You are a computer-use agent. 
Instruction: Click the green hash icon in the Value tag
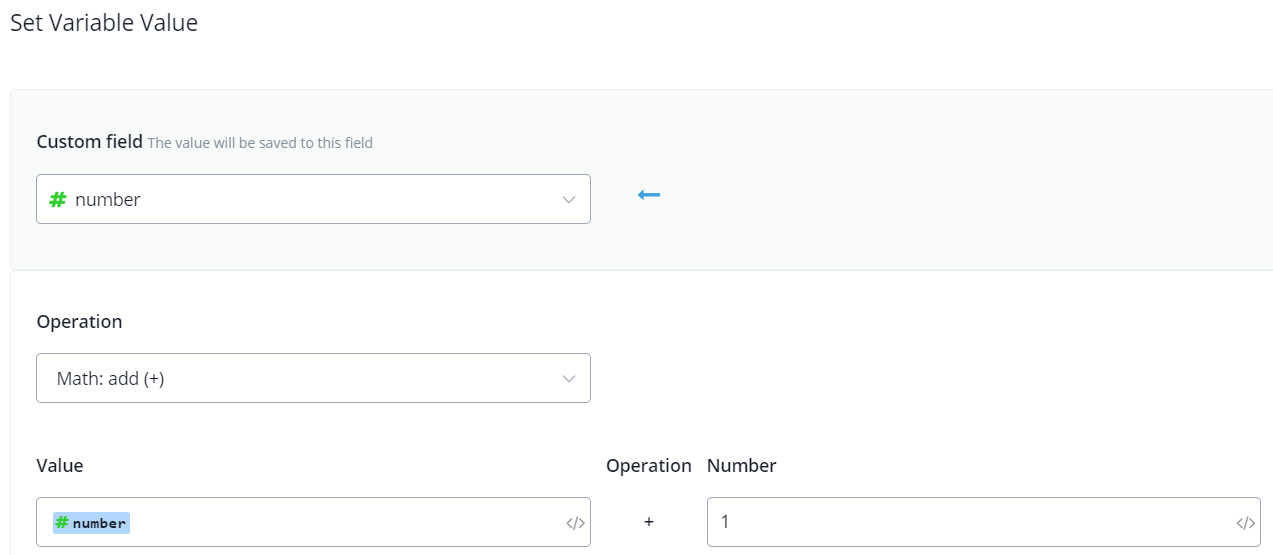point(62,522)
